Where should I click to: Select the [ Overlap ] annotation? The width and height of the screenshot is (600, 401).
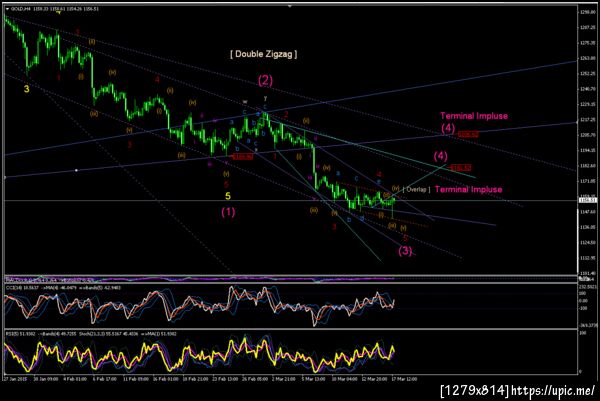417,189
